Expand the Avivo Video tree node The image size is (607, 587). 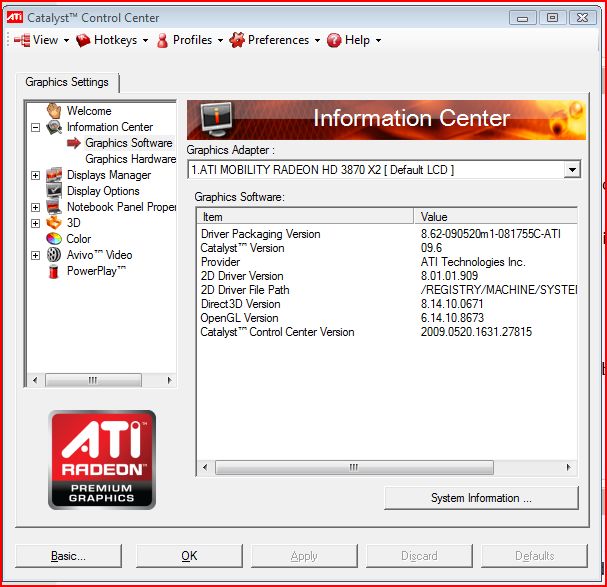(x=35, y=256)
